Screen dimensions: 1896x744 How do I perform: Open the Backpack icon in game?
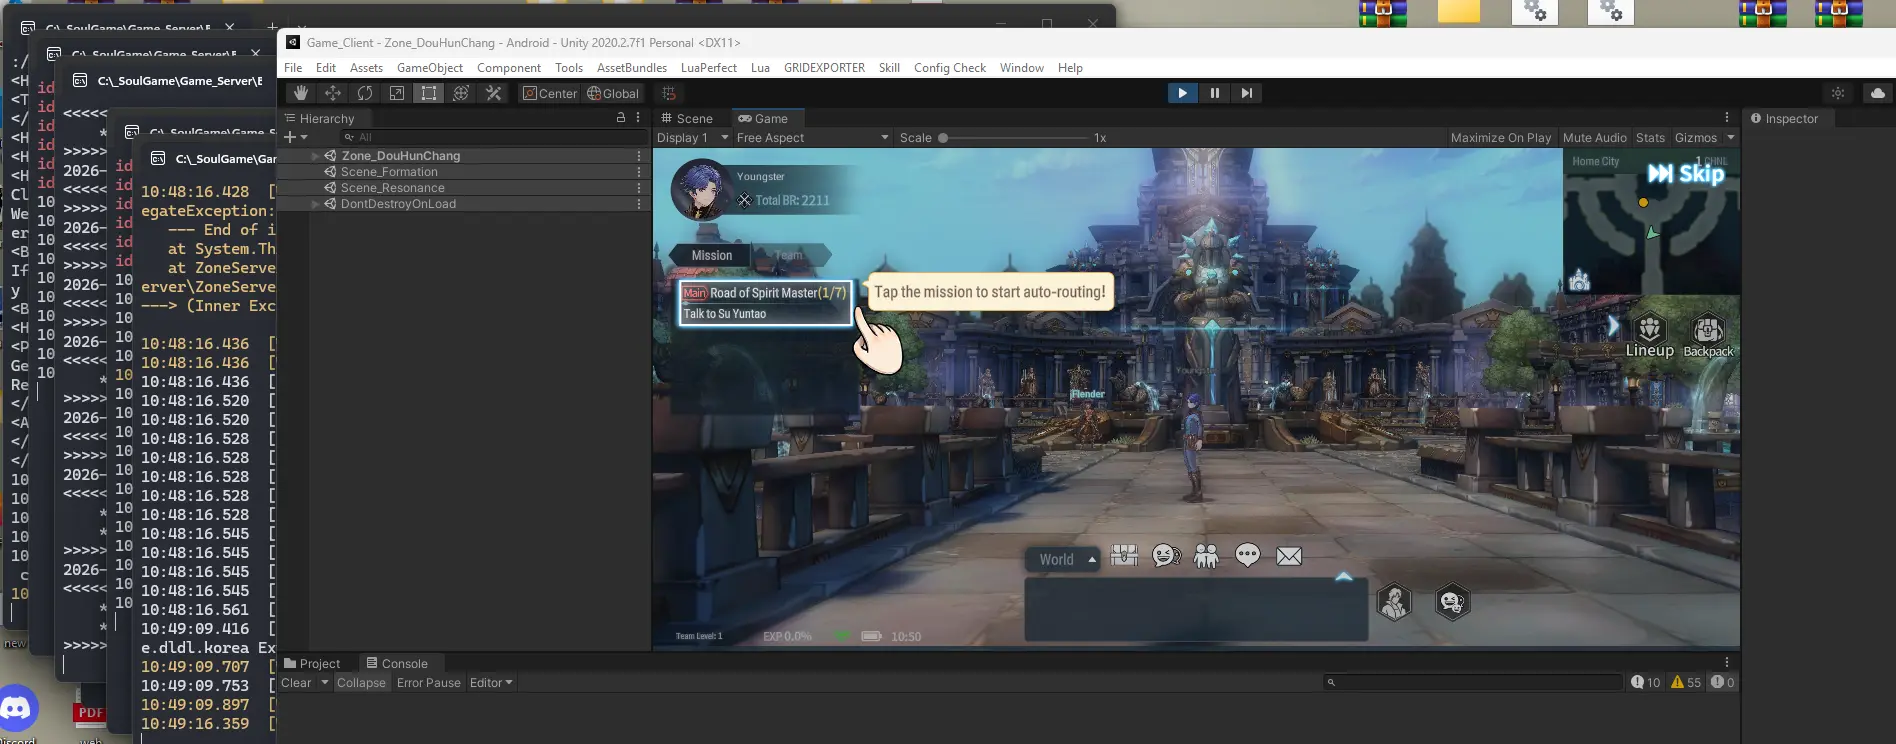[x=1708, y=335]
